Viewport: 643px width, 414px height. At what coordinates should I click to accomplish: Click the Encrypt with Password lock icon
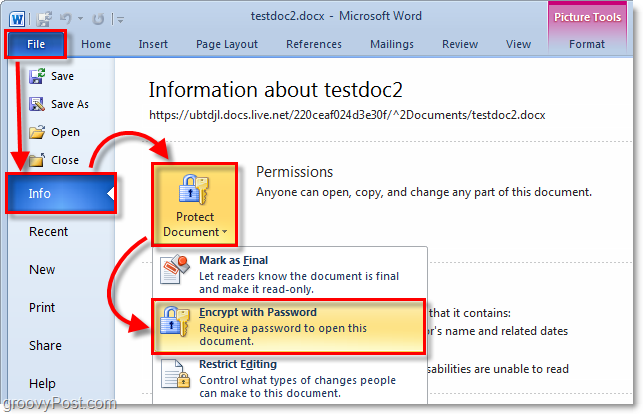click(175, 321)
